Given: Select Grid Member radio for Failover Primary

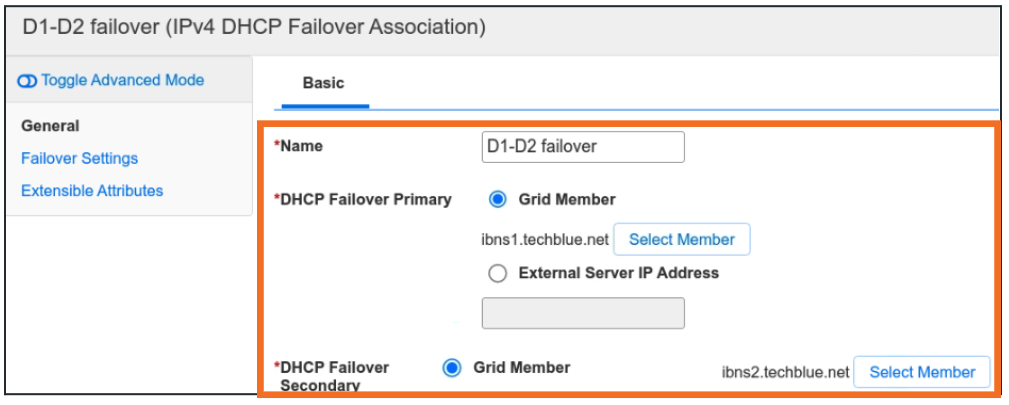Looking at the screenshot, I should (x=498, y=199).
